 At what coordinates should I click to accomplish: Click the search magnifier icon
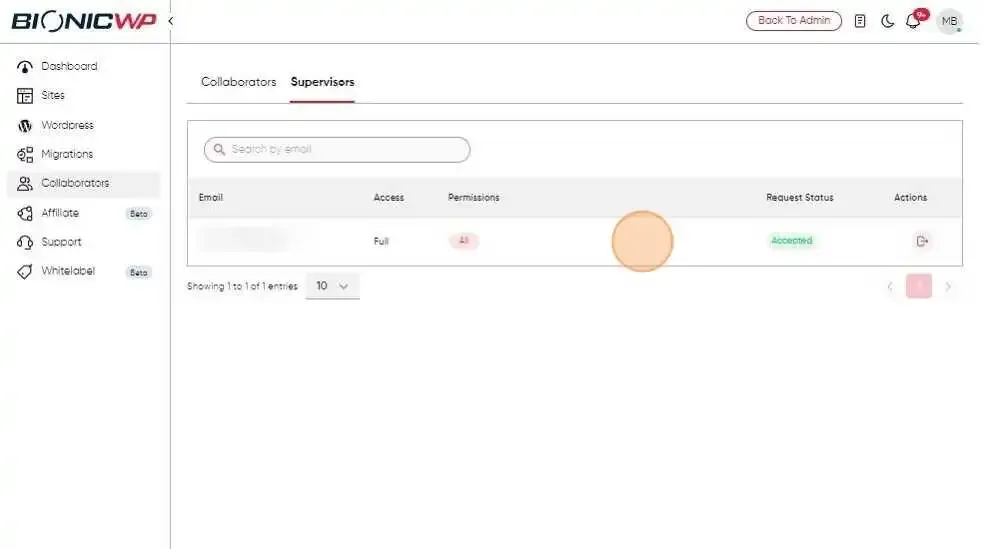coord(219,149)
